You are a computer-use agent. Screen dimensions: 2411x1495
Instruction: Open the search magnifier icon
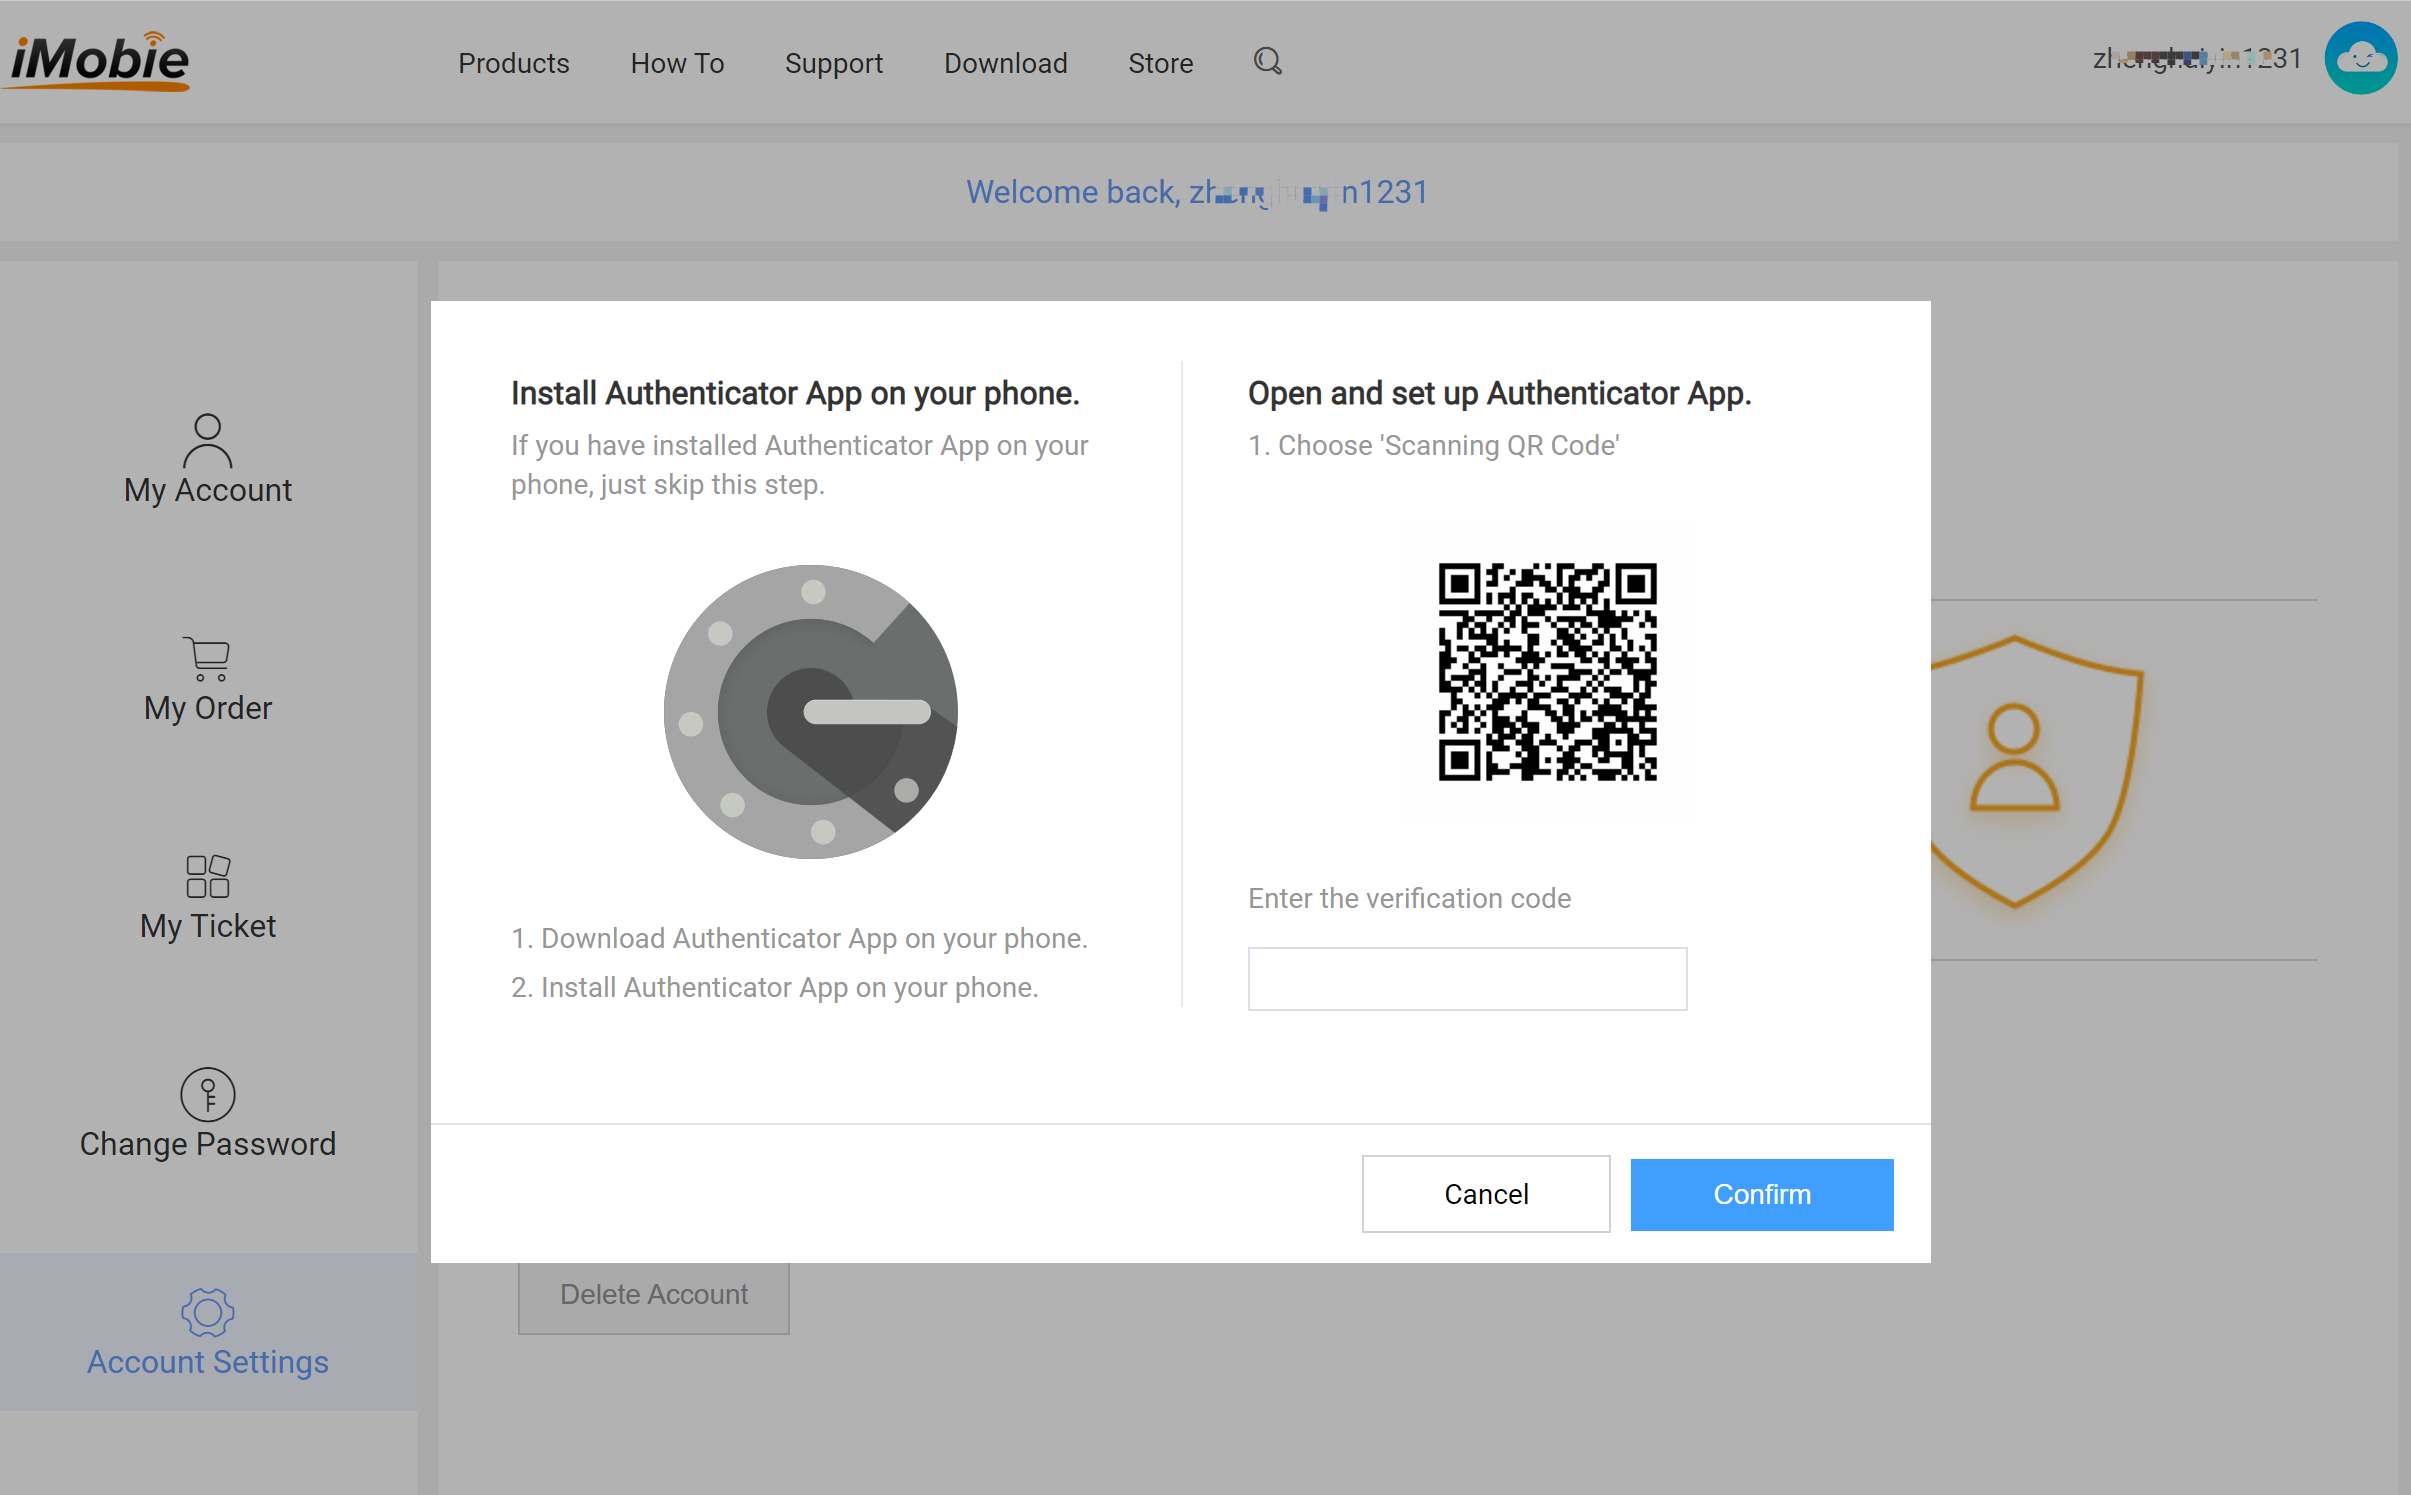(1267, 62)
